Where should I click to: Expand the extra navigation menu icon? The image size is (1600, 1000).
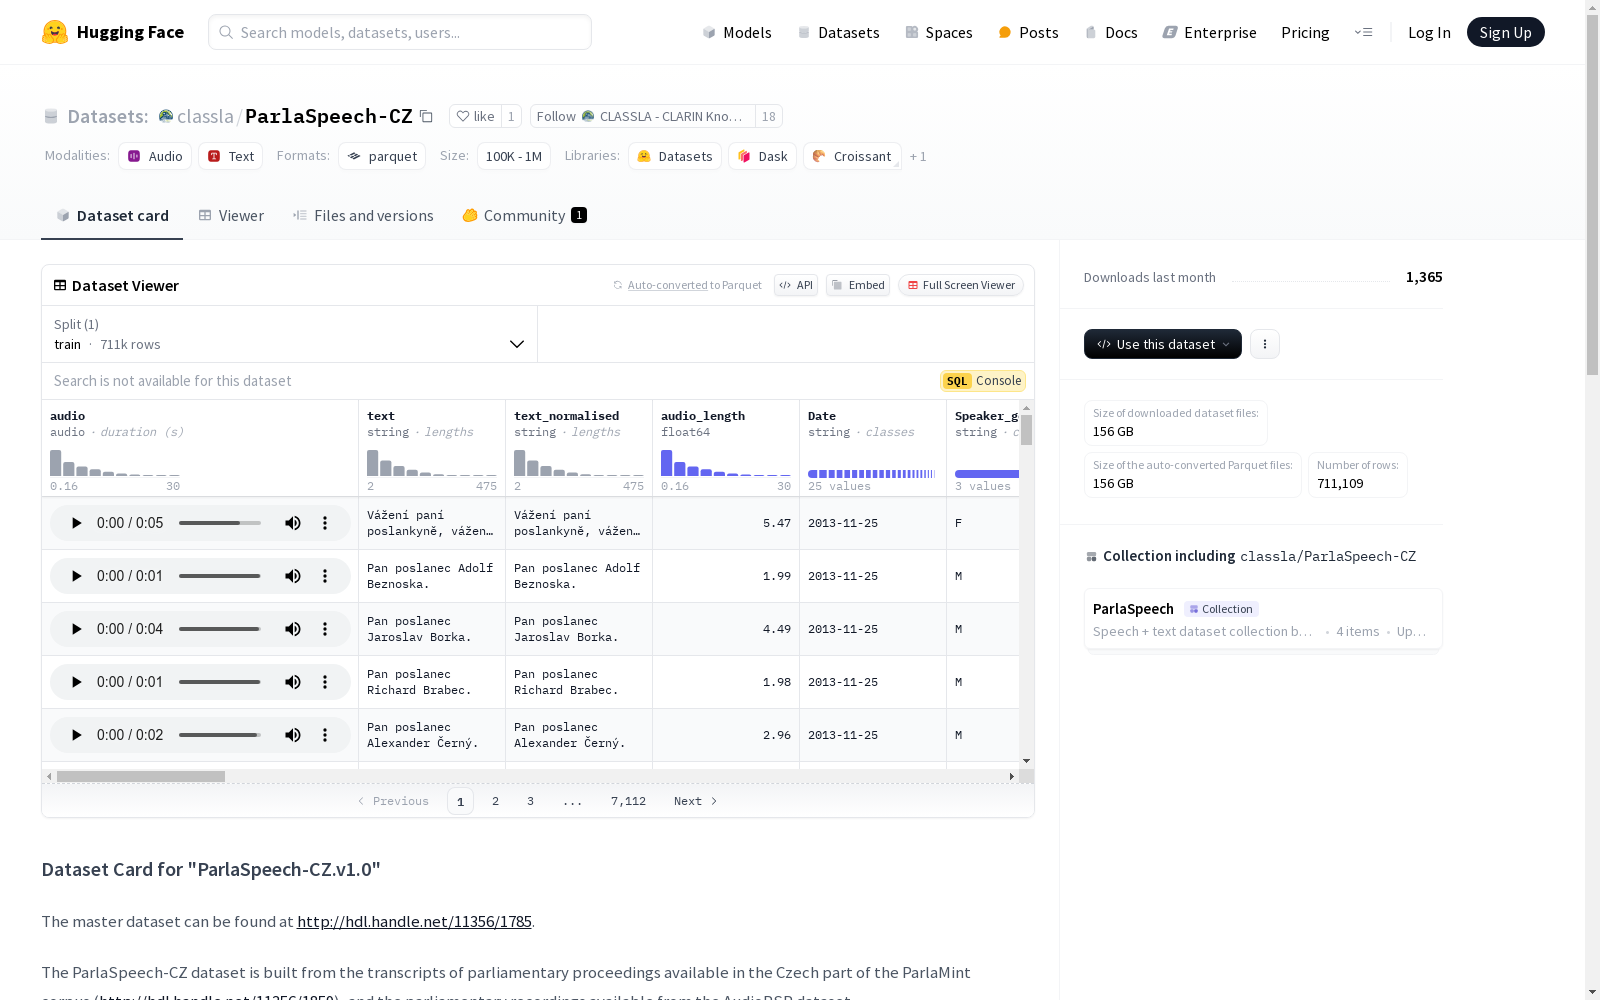[x=1363, y=32]
